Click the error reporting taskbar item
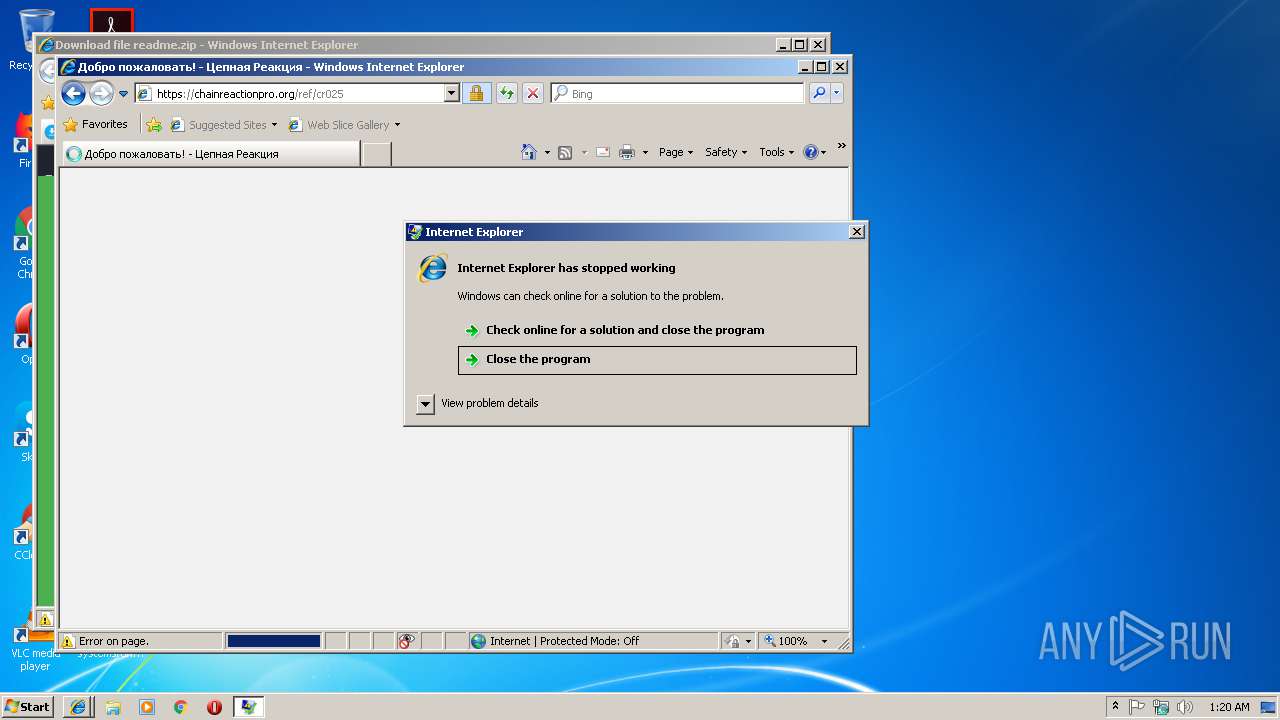Viewport: 1280px width, 720px height. tap(248, 707)
